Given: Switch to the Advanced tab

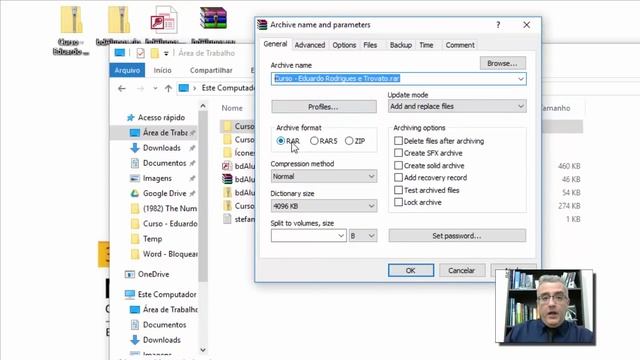Looking at the screenshot, I should point(310,45).
